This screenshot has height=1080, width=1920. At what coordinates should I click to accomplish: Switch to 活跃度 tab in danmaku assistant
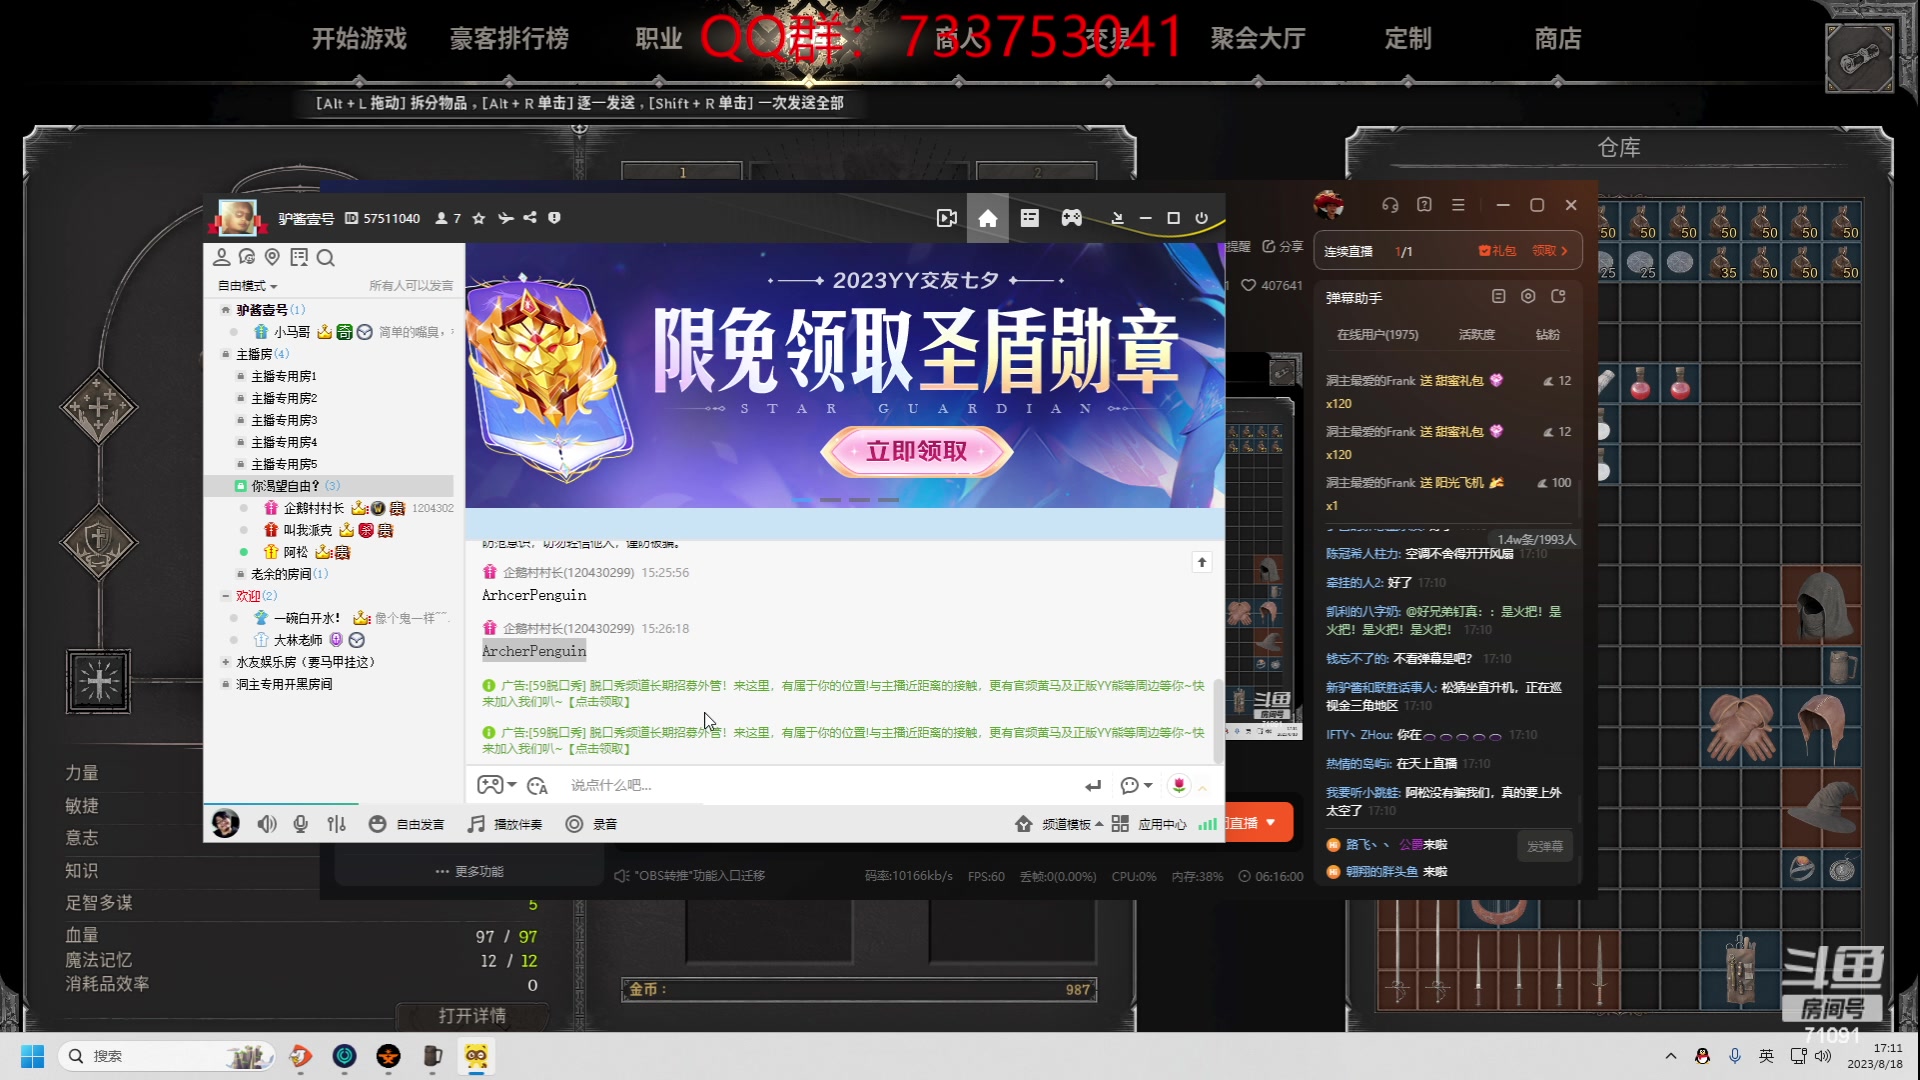pos(1477,335)
